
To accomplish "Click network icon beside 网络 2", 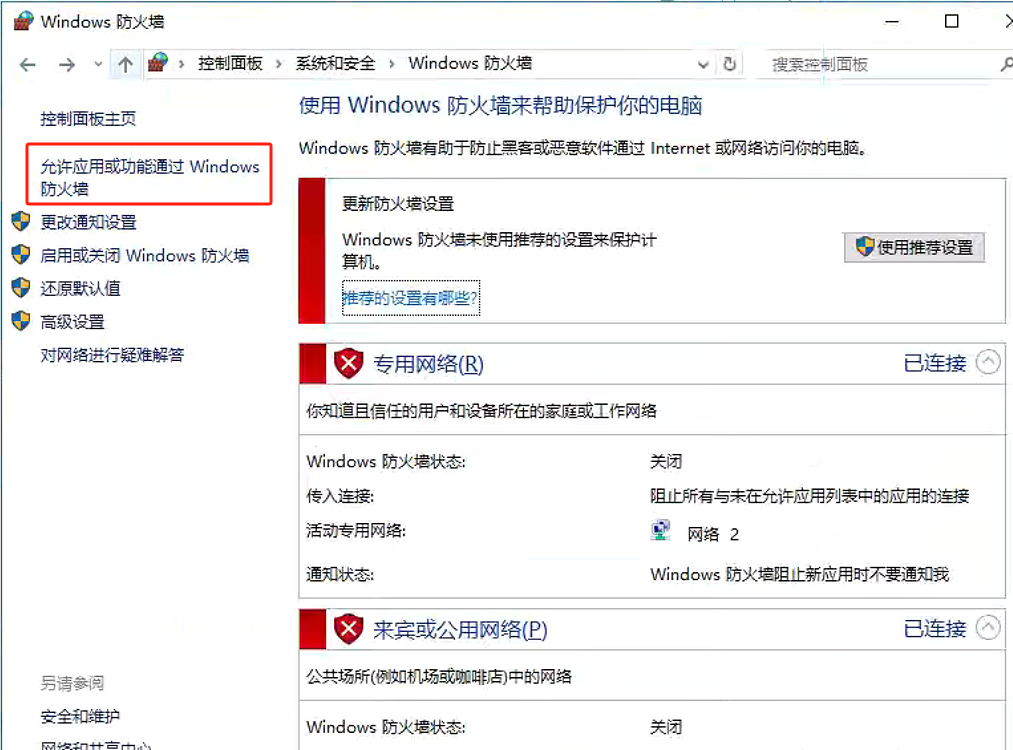I will tap(660, 531).
